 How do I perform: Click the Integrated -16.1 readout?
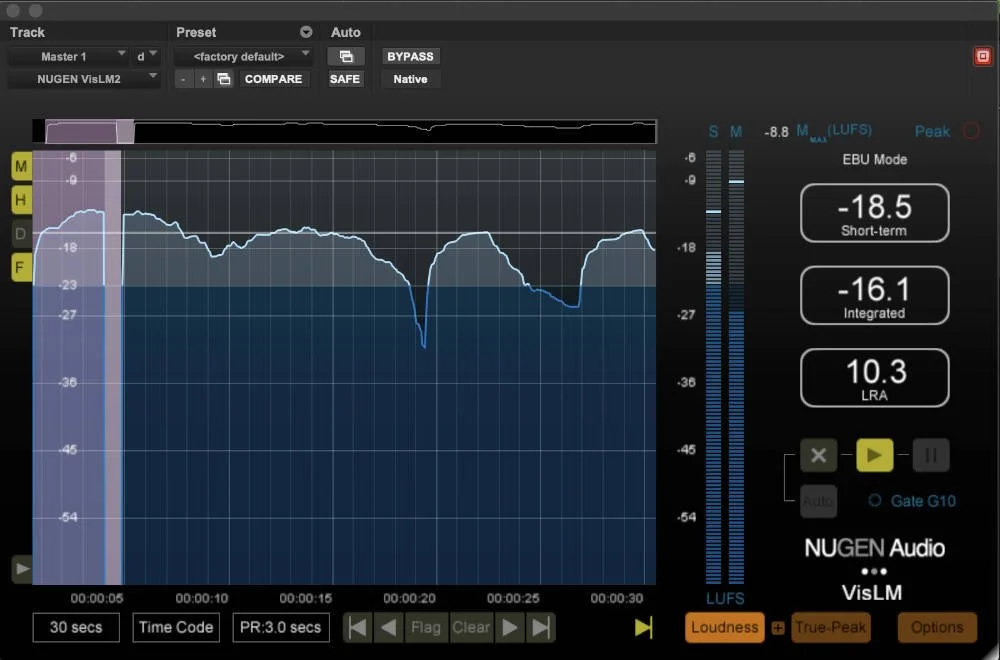click(874, 295)
